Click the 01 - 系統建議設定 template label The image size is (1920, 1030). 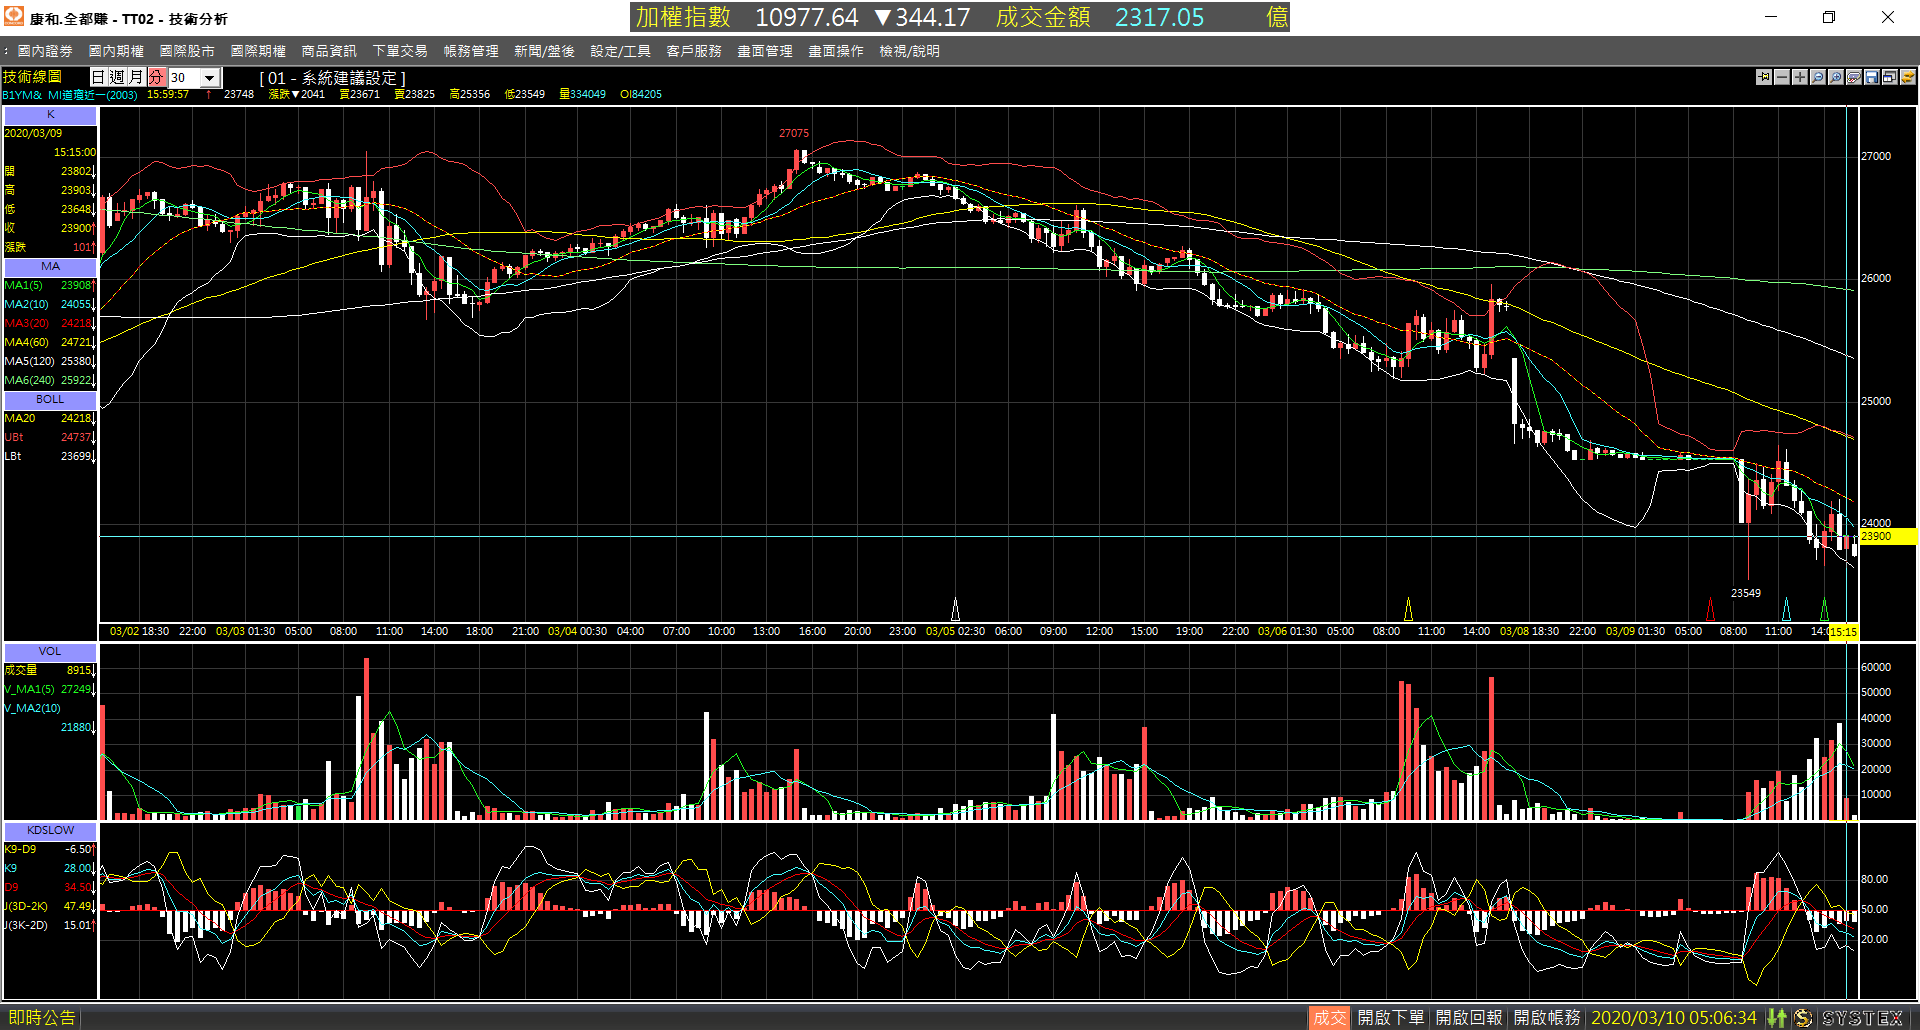333,78
